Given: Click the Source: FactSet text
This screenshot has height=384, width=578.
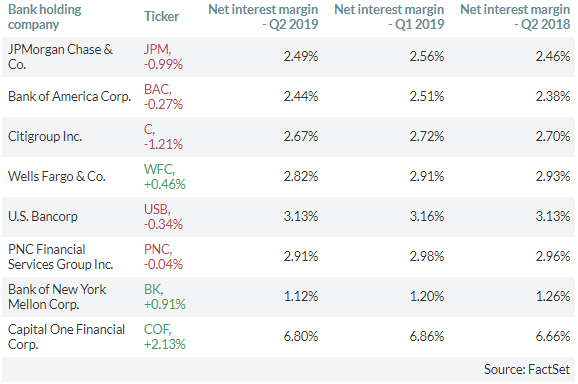Looking at the screenshot, I should tap(527, 369).
